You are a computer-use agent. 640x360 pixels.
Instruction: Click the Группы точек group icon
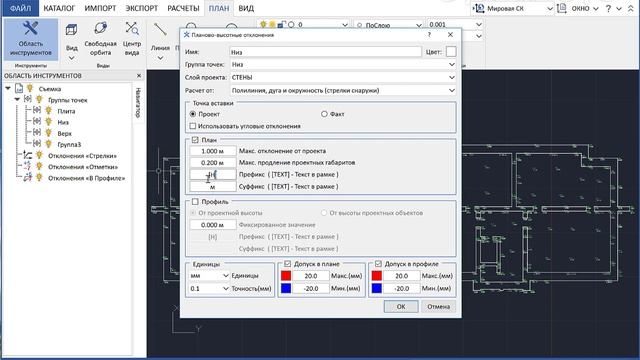[27, 100]
